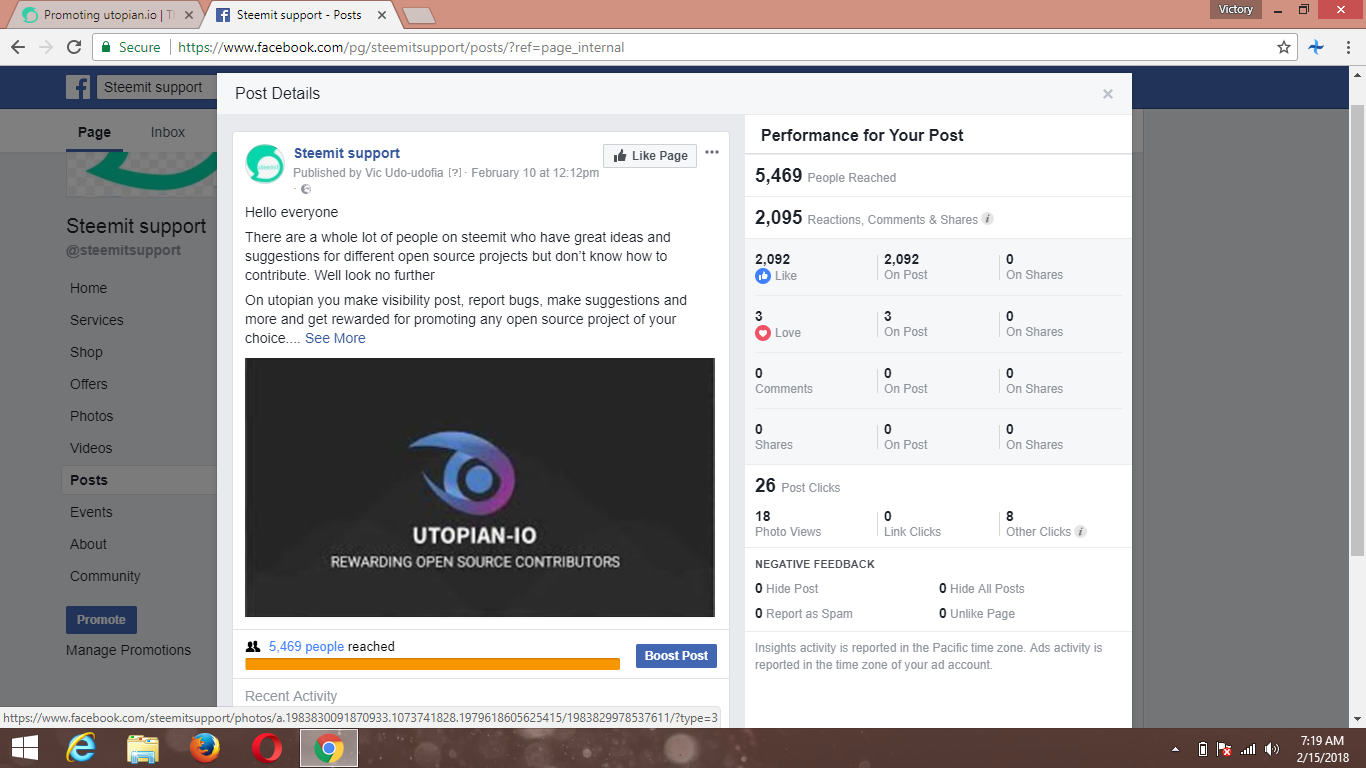The width and height of the screenshot is (1366, 768).
Task: Click the people icon beside 5,469 people reached
Action: pos(253,646)
